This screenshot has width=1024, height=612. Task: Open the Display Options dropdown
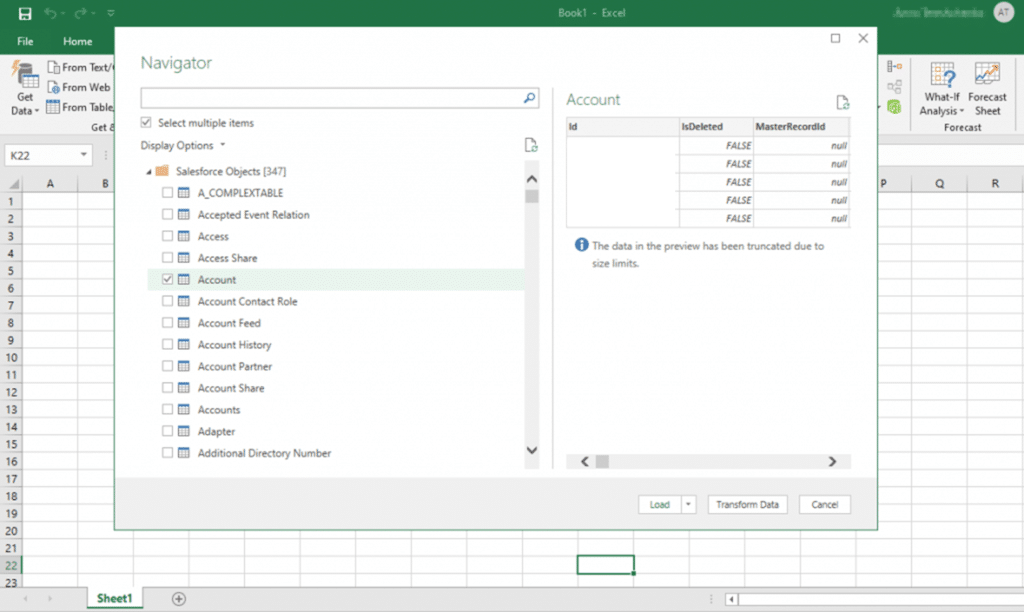[x=183, y=145]
